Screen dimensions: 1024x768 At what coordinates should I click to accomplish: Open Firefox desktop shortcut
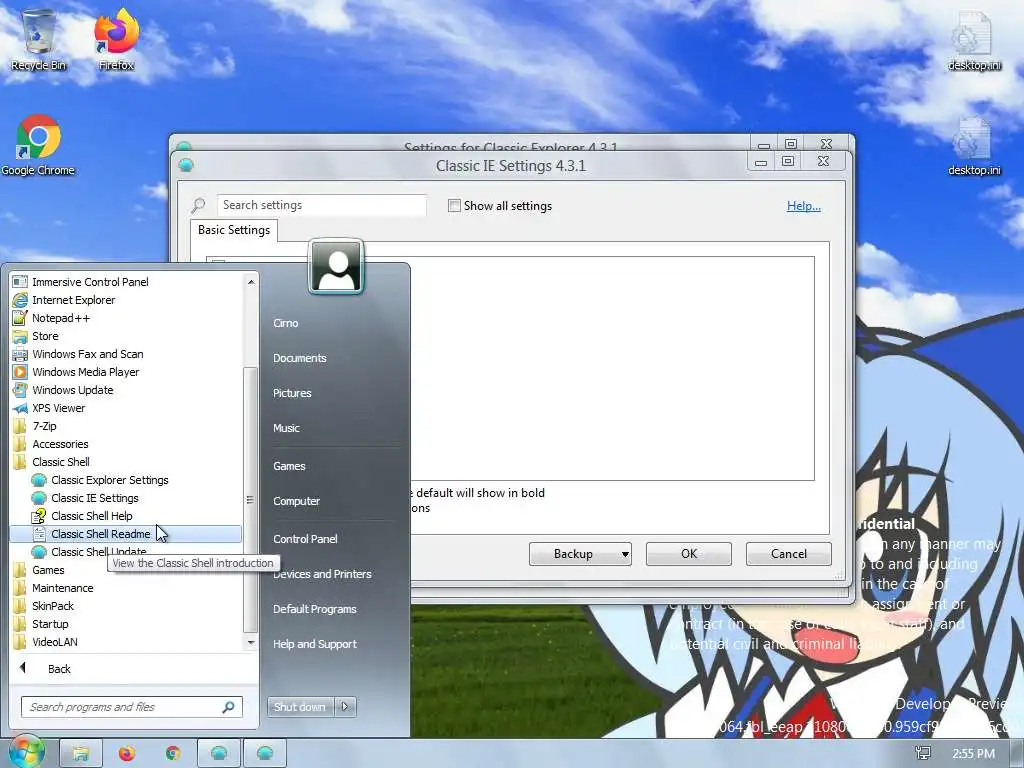[x=116, y=40]
